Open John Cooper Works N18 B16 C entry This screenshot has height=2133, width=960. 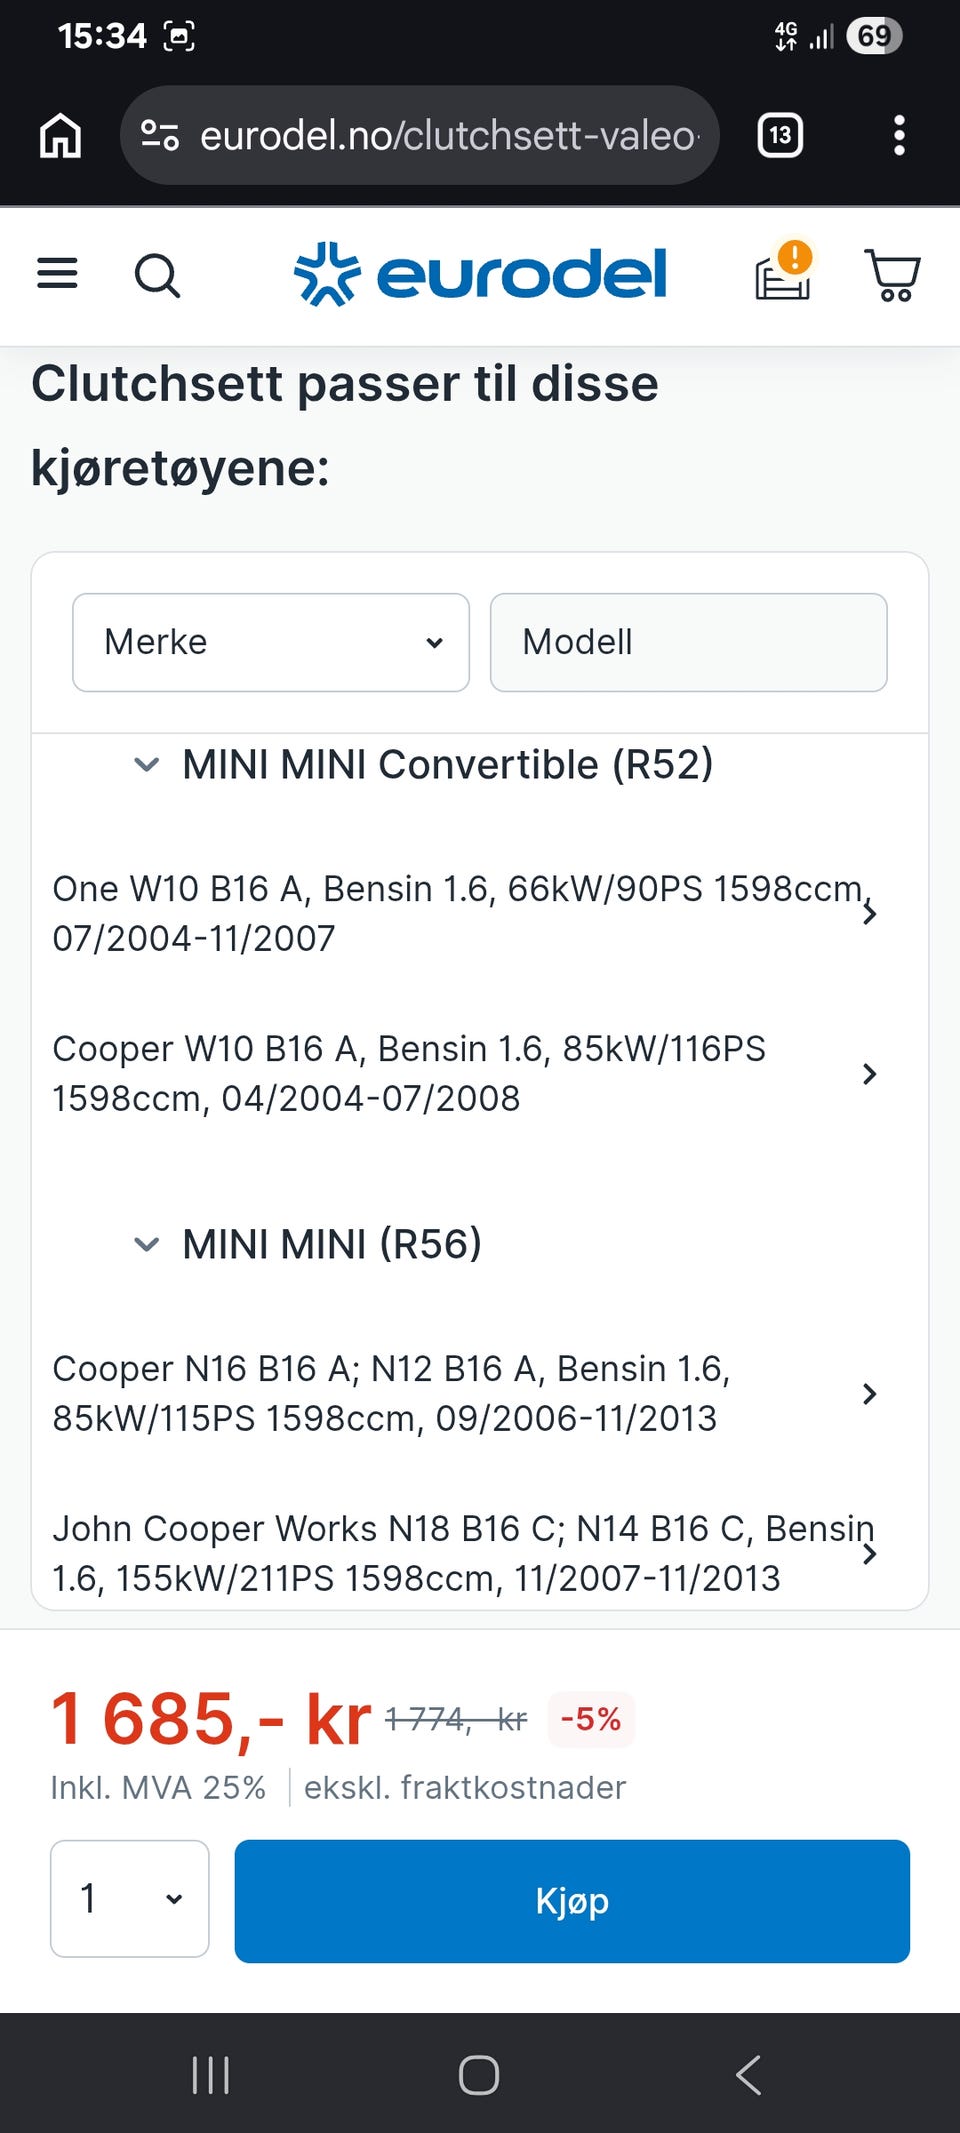coord(465,1553)
